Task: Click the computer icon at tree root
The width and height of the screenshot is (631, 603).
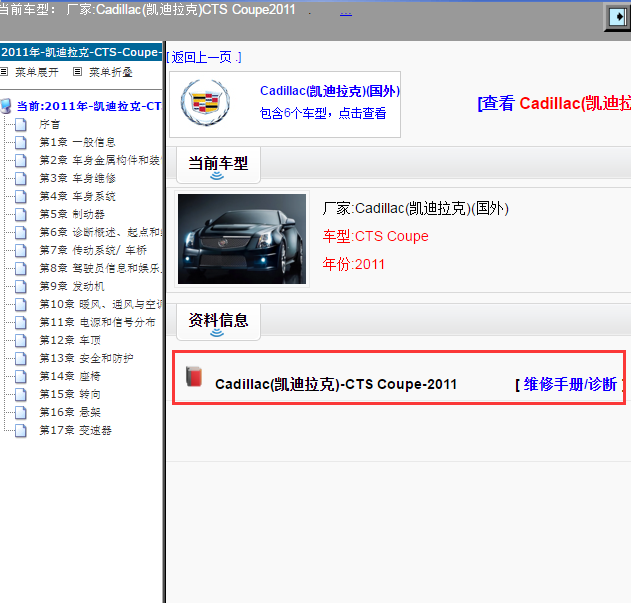Action: [x=6, y=105]
